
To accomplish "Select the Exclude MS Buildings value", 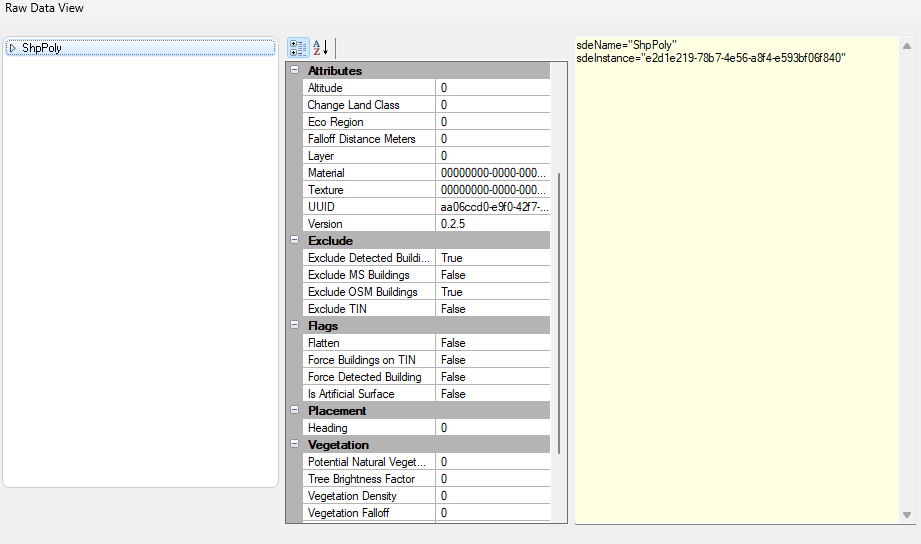I will [x=493, y=275].
